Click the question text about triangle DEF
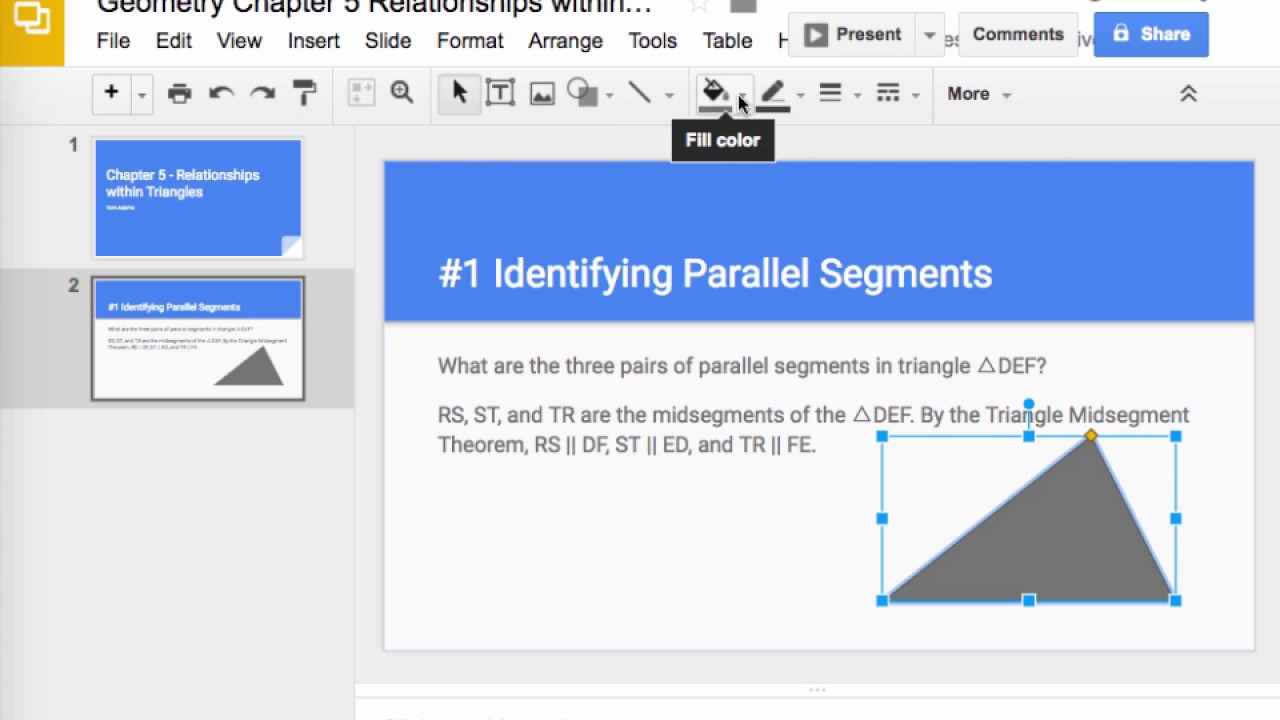 tap(742, 366)
